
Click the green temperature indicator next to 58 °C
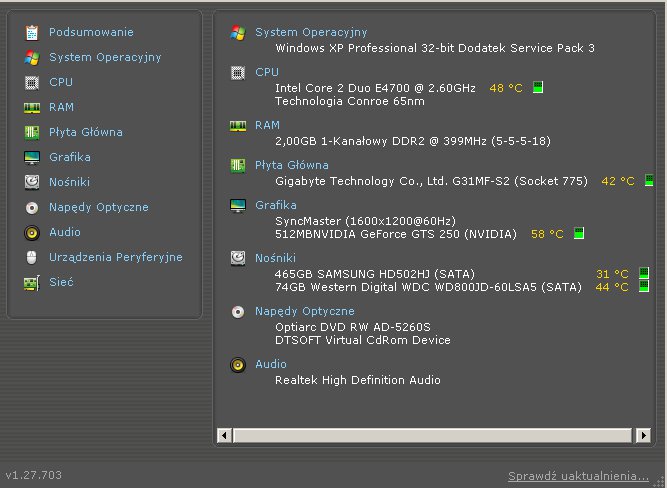pos(579,233)
